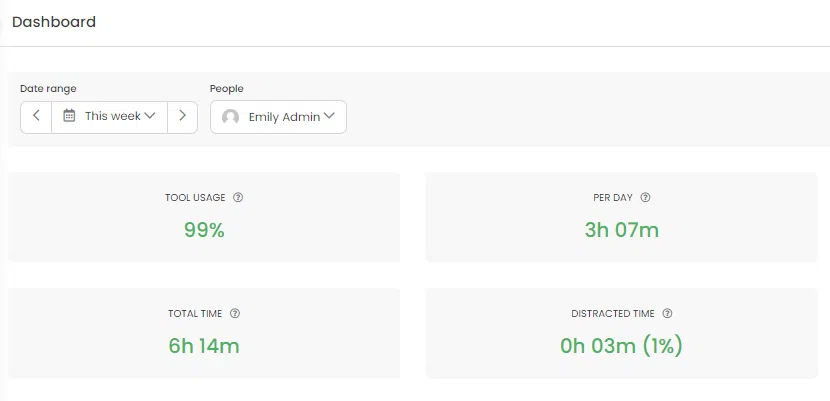Select the 0h 03m distracted time value
The width and height of the screenshot is (830, 401).
[598, 346]
